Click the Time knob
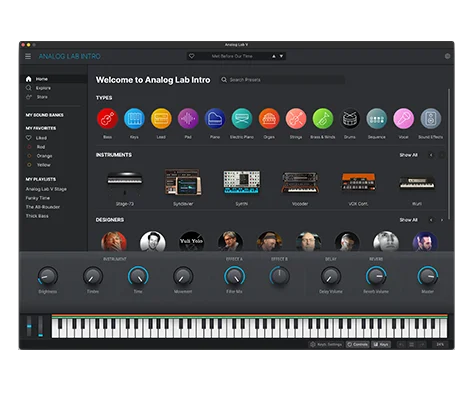This screenshot has width=473, height=400. (138, 276)
